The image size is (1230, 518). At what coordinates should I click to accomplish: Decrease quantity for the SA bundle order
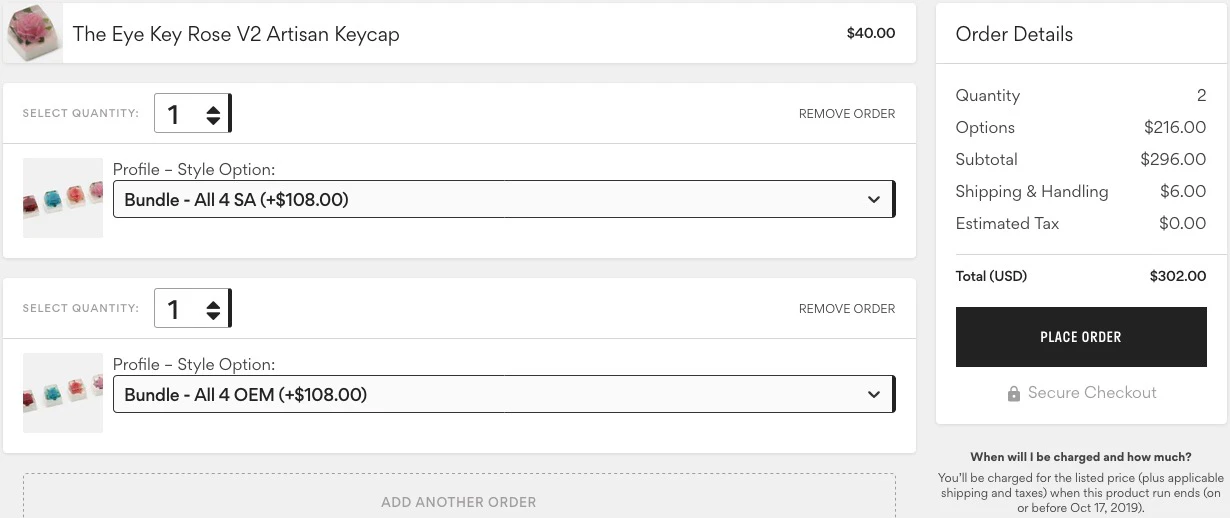point(213,120)
